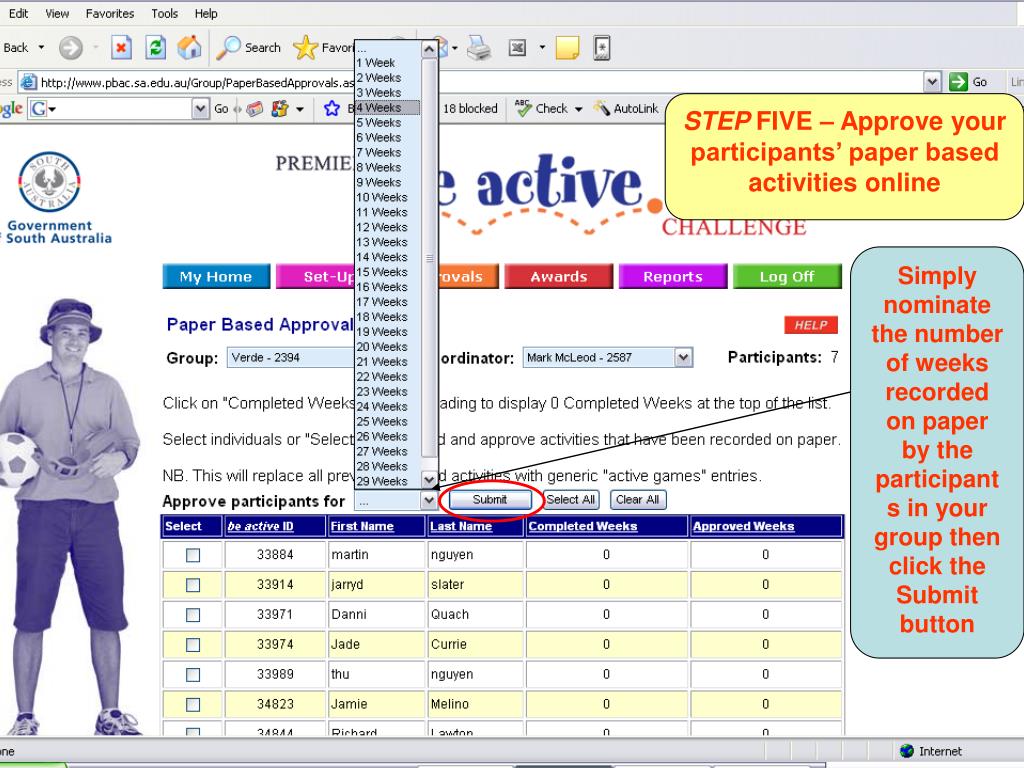The image size is (1024, 768).
Task: Click the green Go arrow button
Action: pyautogui.click(x=958, y=82)
